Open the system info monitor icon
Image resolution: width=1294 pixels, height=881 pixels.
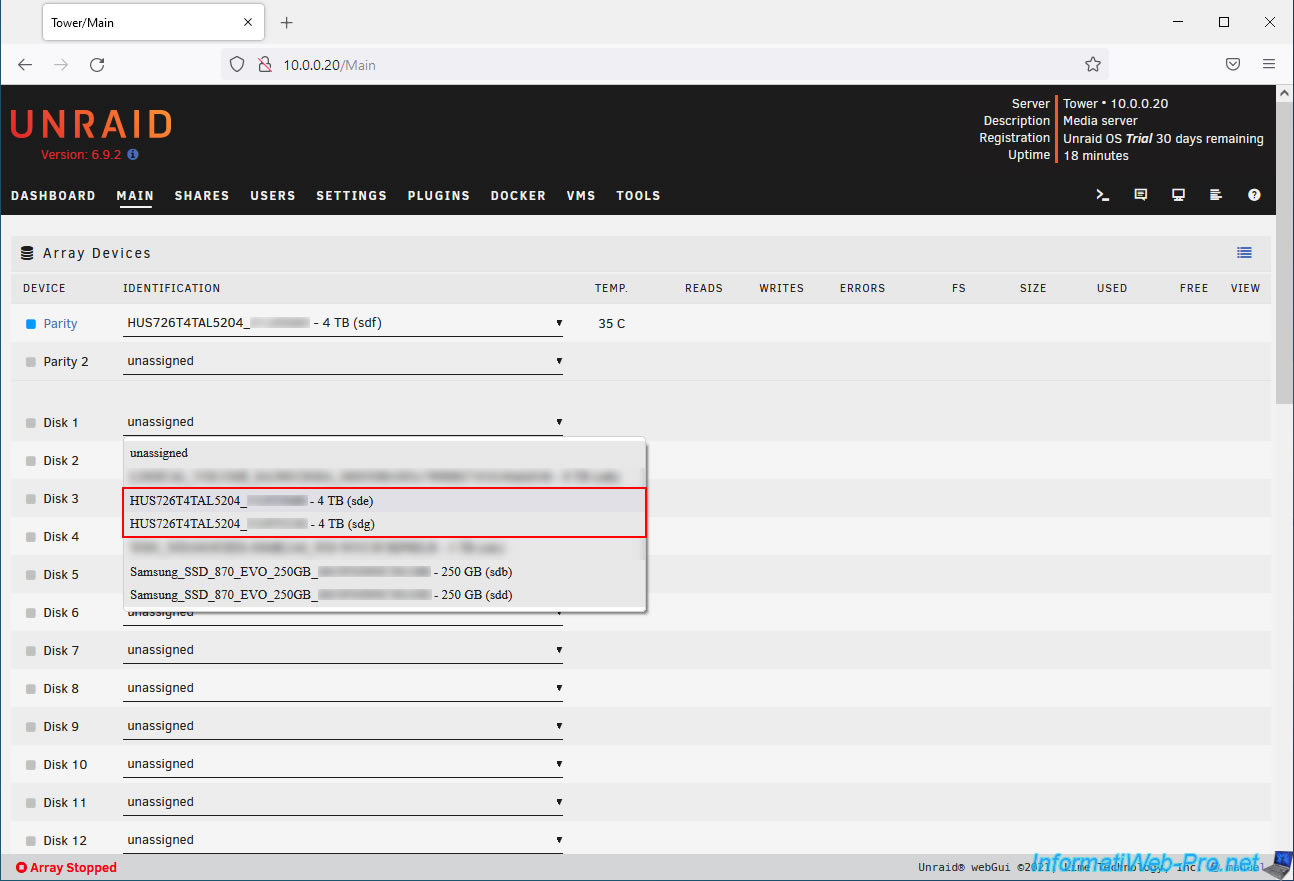click(x=1178, y=195)
